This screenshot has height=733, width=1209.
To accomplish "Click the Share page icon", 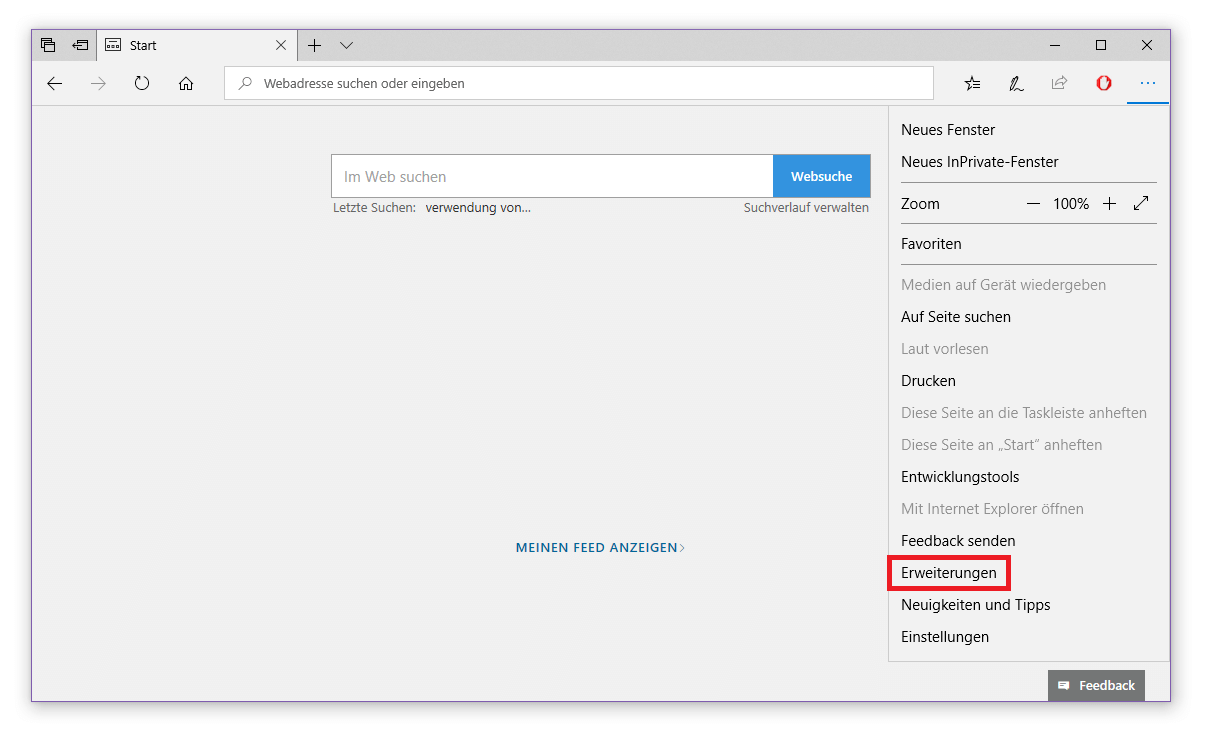I will [1059, 84].
